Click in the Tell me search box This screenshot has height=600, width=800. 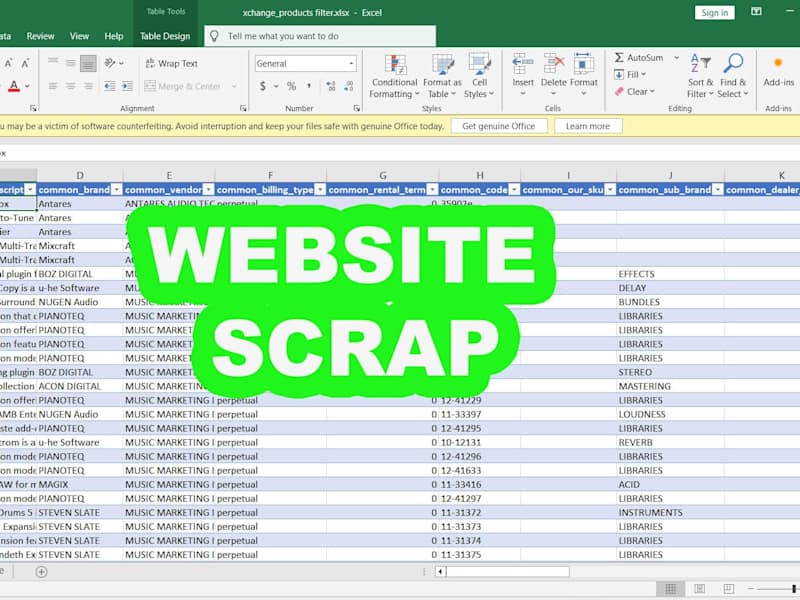(320, 36)
